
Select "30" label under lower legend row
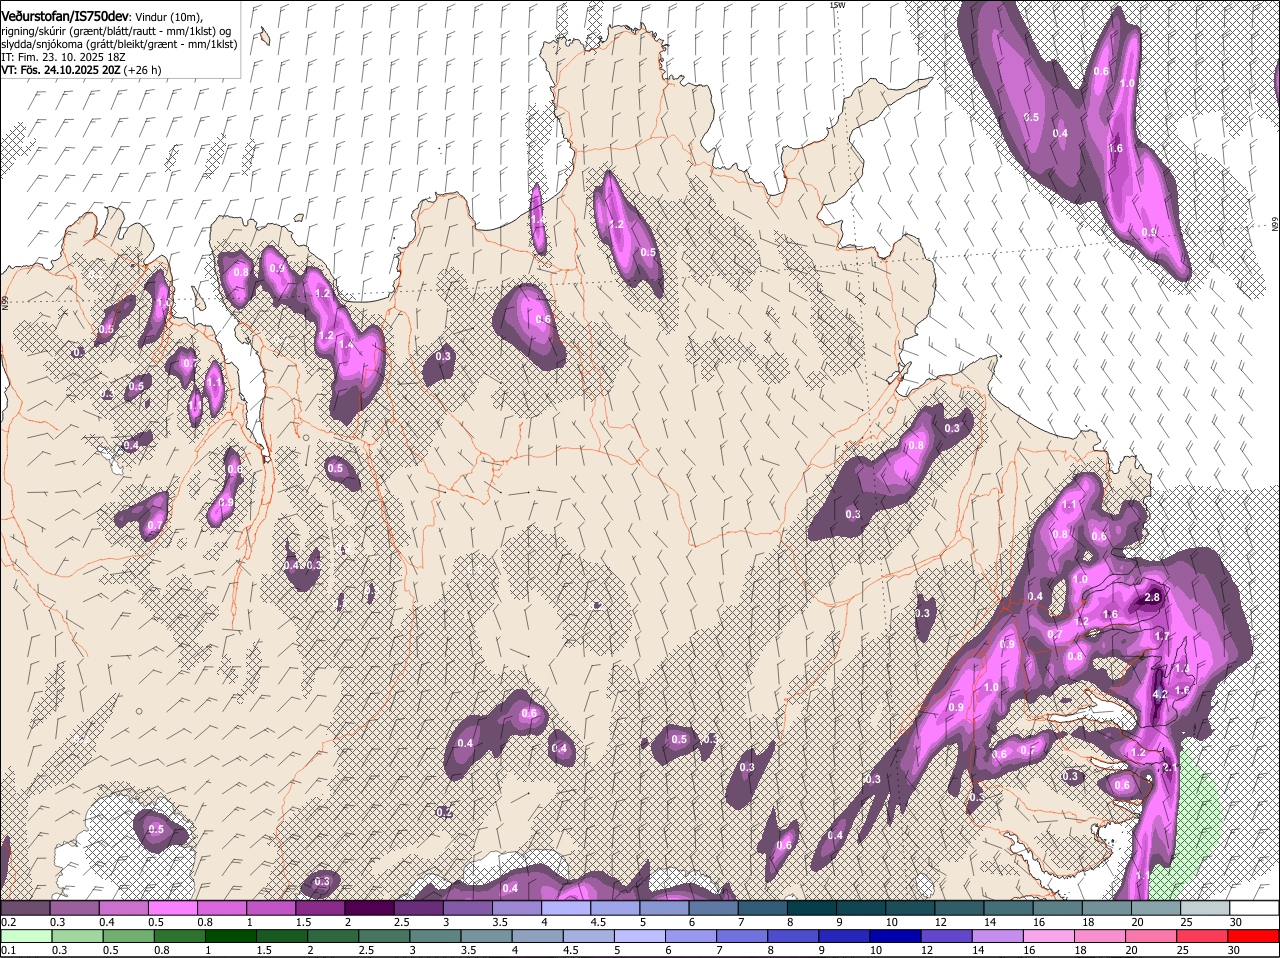(x=1236, y=950)
